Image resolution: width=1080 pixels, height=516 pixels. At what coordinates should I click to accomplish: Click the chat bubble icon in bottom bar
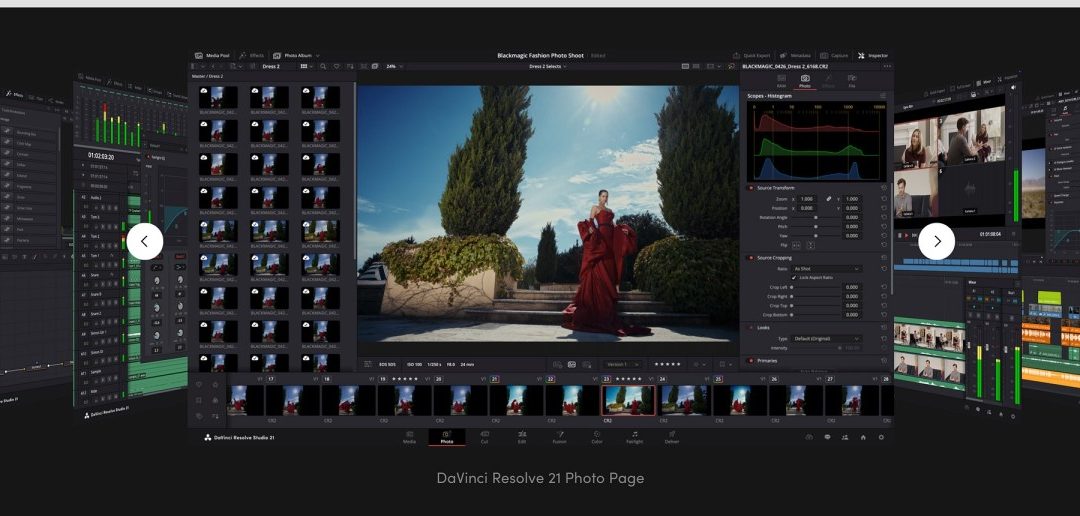point(827,437)
